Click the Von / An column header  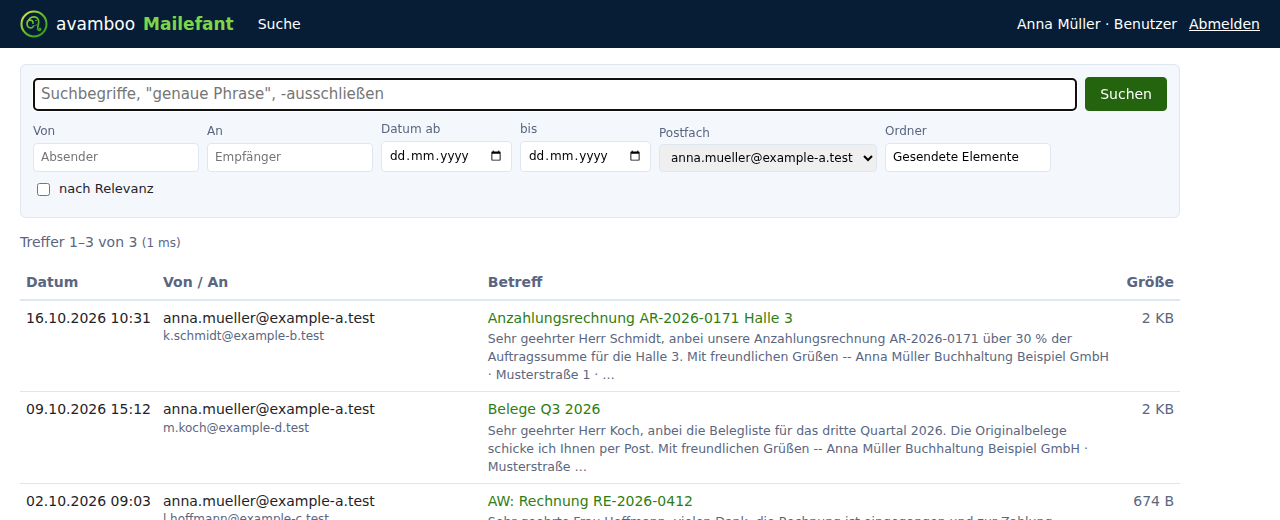pyautogui.click(x=195, y=282)
